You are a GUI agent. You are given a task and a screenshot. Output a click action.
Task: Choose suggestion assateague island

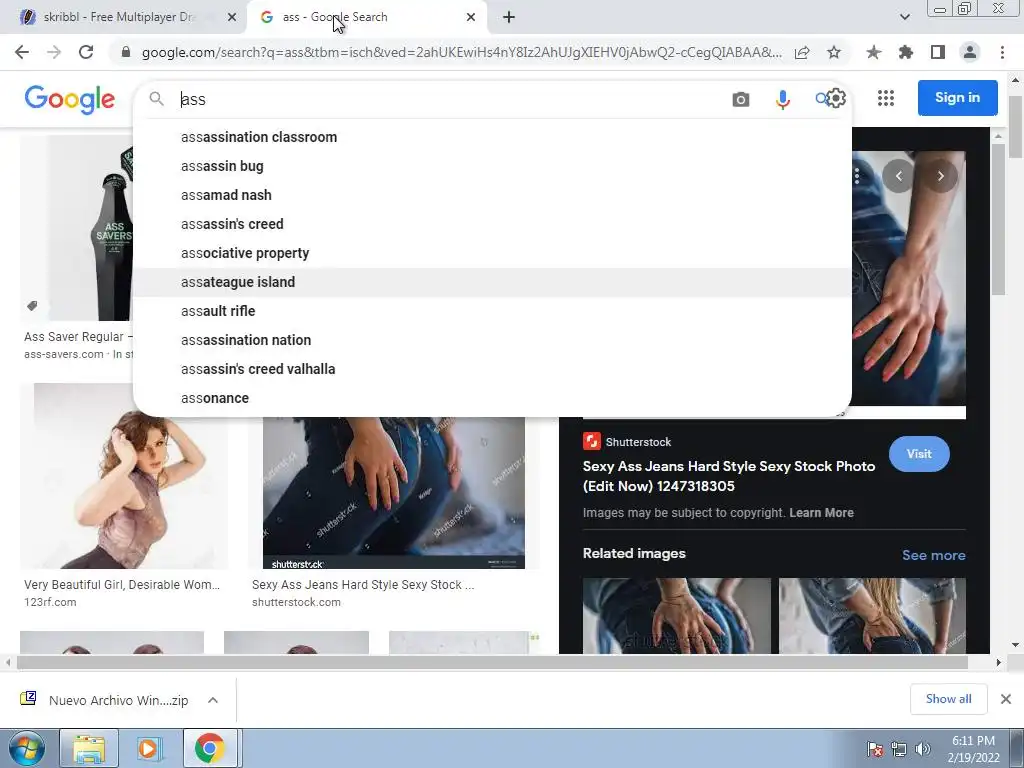pos(492,282)
